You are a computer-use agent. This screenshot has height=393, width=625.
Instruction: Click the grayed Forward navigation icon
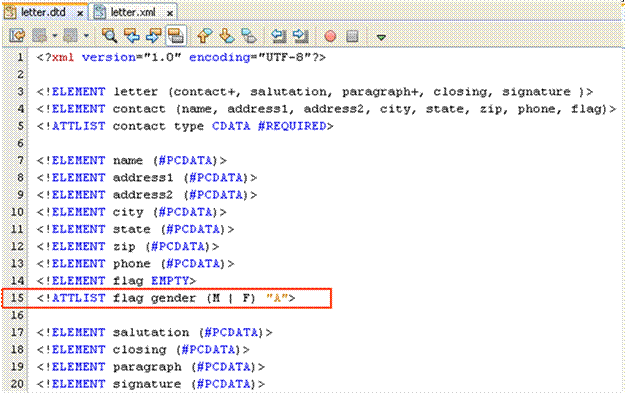pyautogui.click(x=71, y=36)
